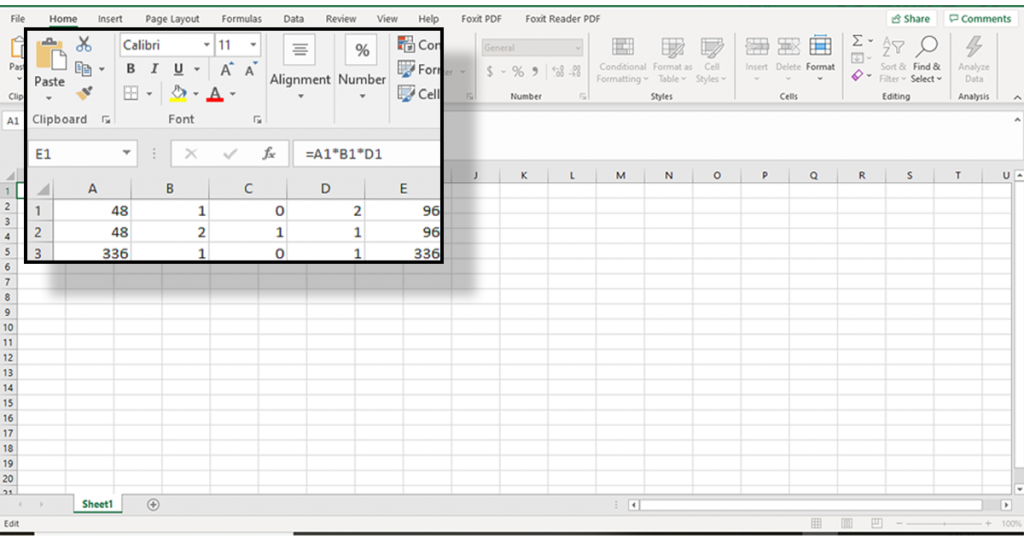The image size is (1024, 538).
Task: Switch to the Data tab
Action: click(293, 19)
